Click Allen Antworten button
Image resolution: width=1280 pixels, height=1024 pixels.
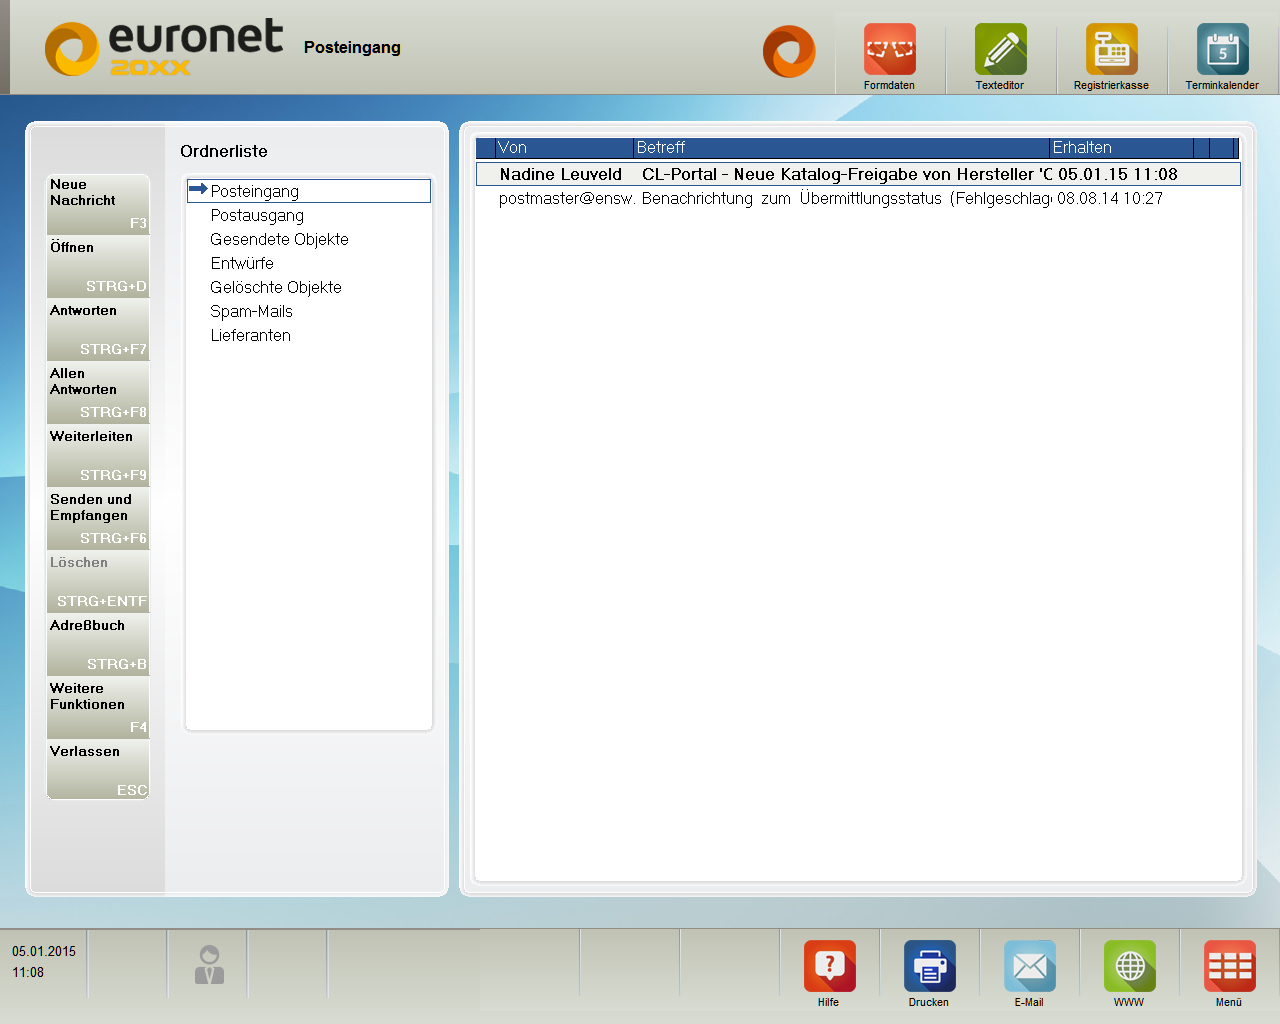98,393
